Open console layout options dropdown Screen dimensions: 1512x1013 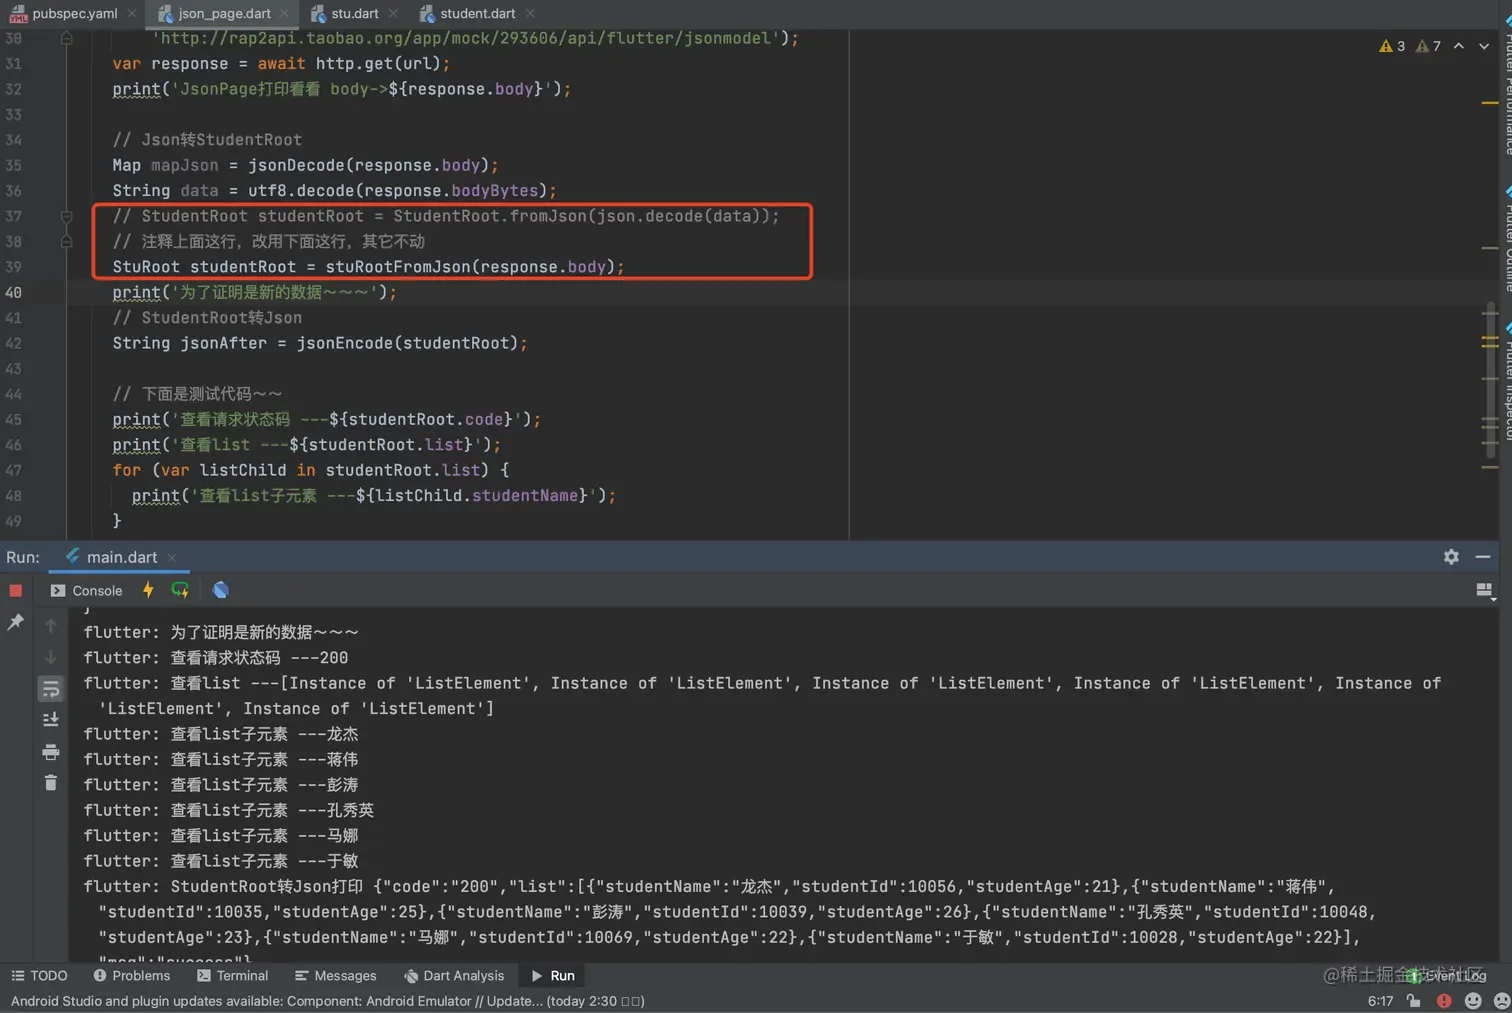(x=1485, y=591)
